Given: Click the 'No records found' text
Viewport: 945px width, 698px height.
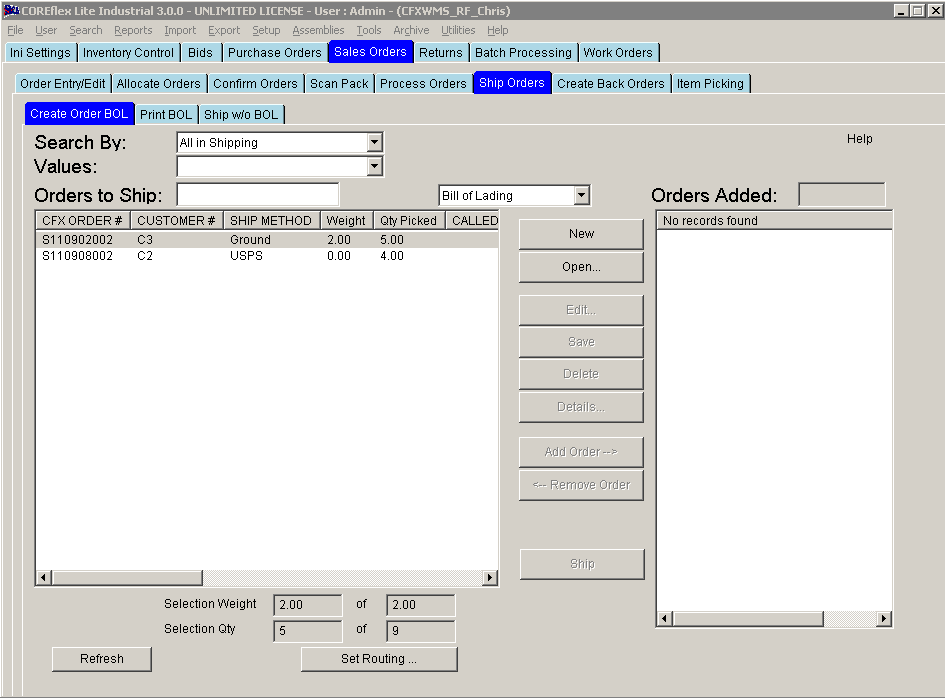Looking at the screenshot, I should (x=710, y=221).
